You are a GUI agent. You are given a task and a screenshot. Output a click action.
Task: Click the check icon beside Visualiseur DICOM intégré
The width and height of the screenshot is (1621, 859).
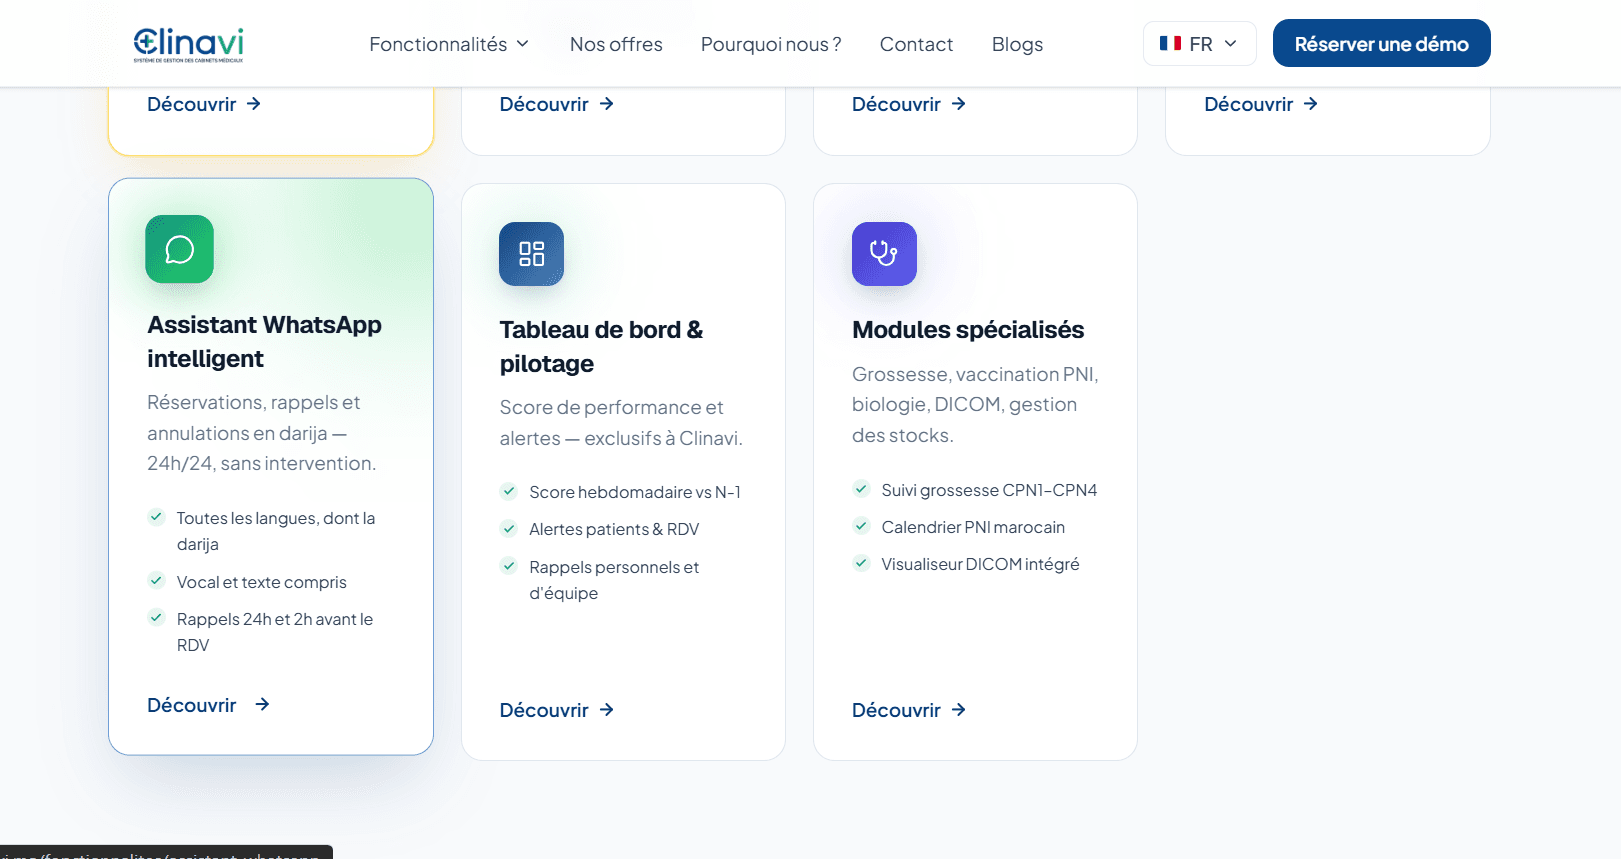(861, 562)
